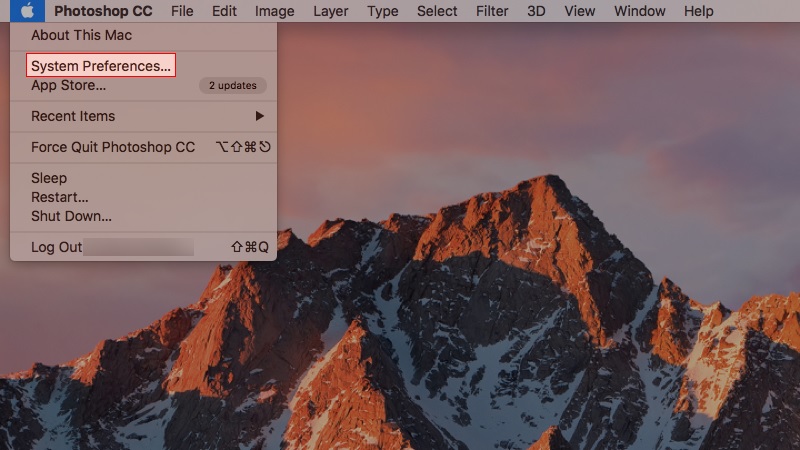This screenshot has height=450, width=800.
Task: Select Shut Down option
Action: pyautogui.click(x=71, y=216)
